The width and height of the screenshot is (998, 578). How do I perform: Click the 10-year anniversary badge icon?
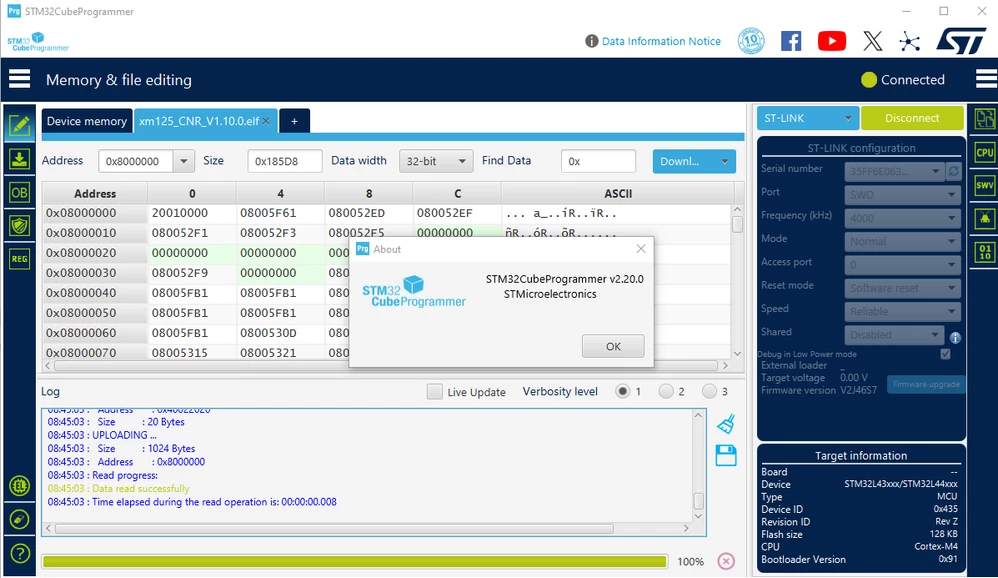pos(751,41)
